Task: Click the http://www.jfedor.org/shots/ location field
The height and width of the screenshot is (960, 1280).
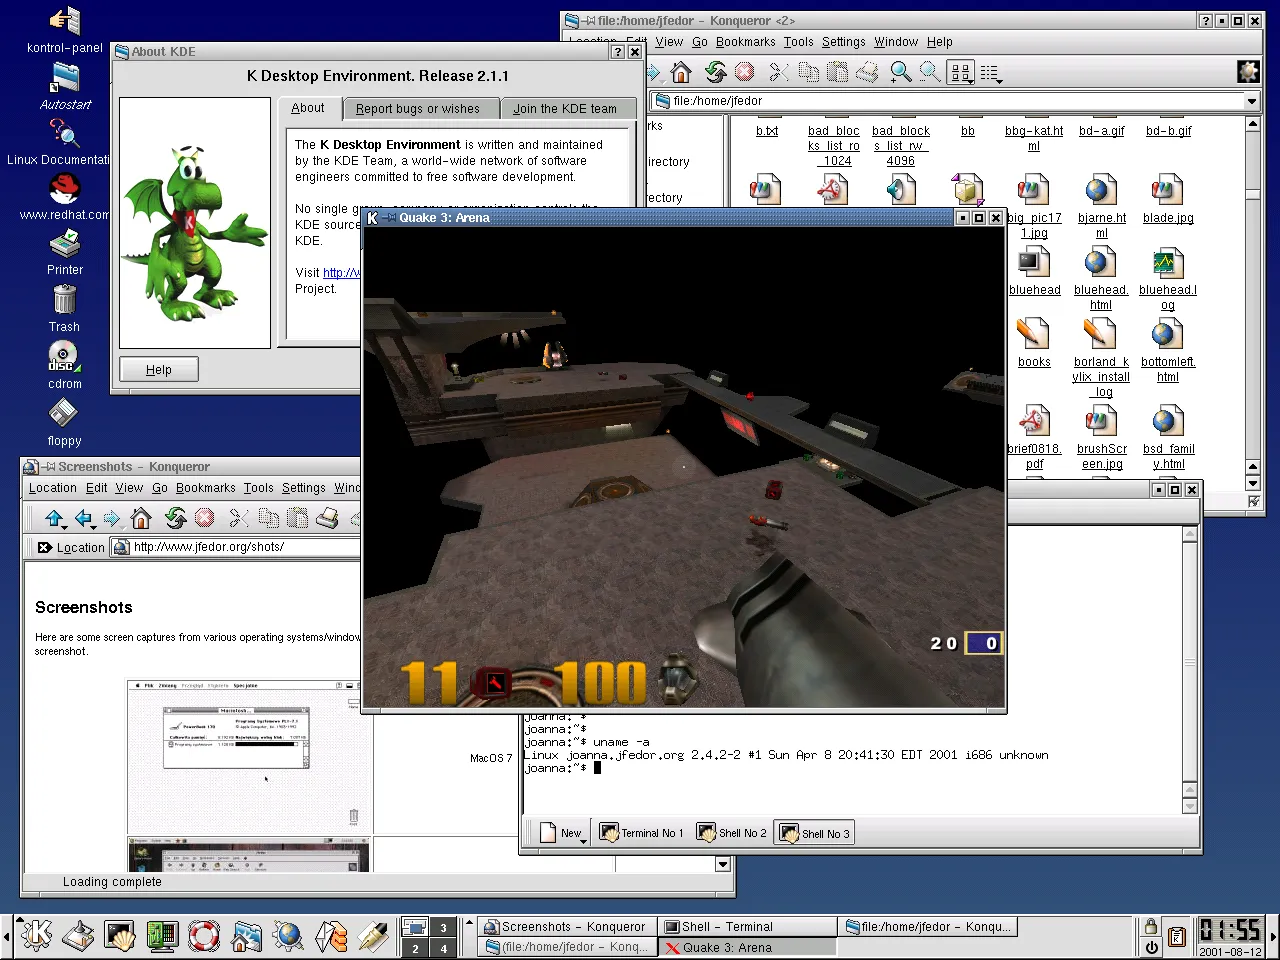Action: (x=240, y=547)
